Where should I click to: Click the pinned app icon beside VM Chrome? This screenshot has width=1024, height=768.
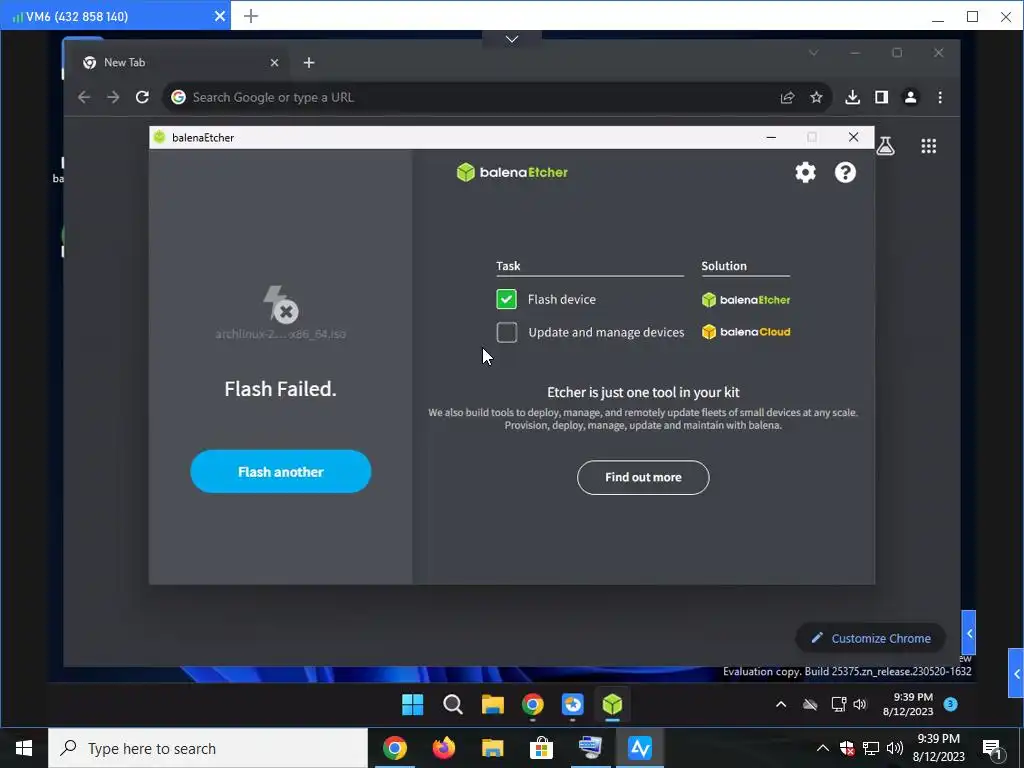click(573, 705)
